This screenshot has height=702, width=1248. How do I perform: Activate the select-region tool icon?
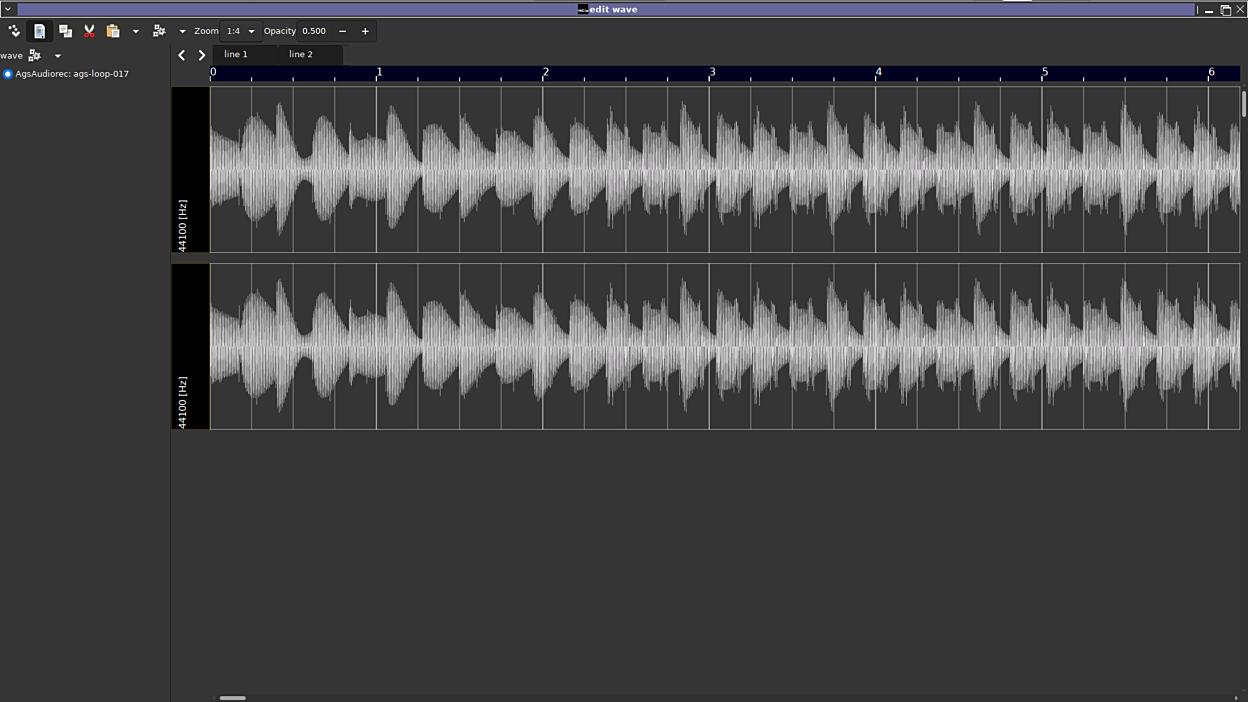(39, 31)
